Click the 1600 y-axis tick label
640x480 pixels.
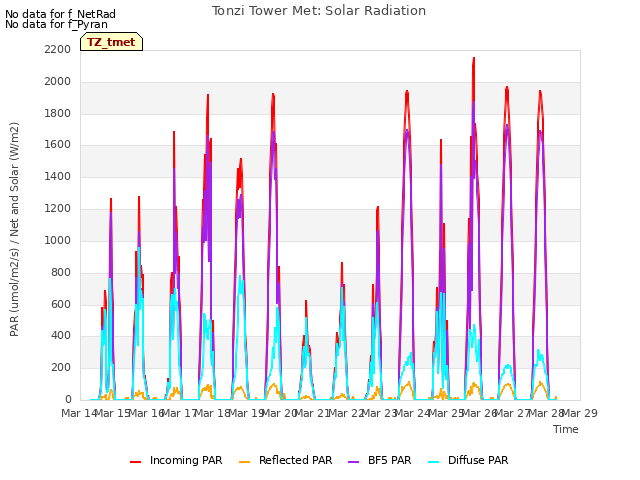click(58, 144)
